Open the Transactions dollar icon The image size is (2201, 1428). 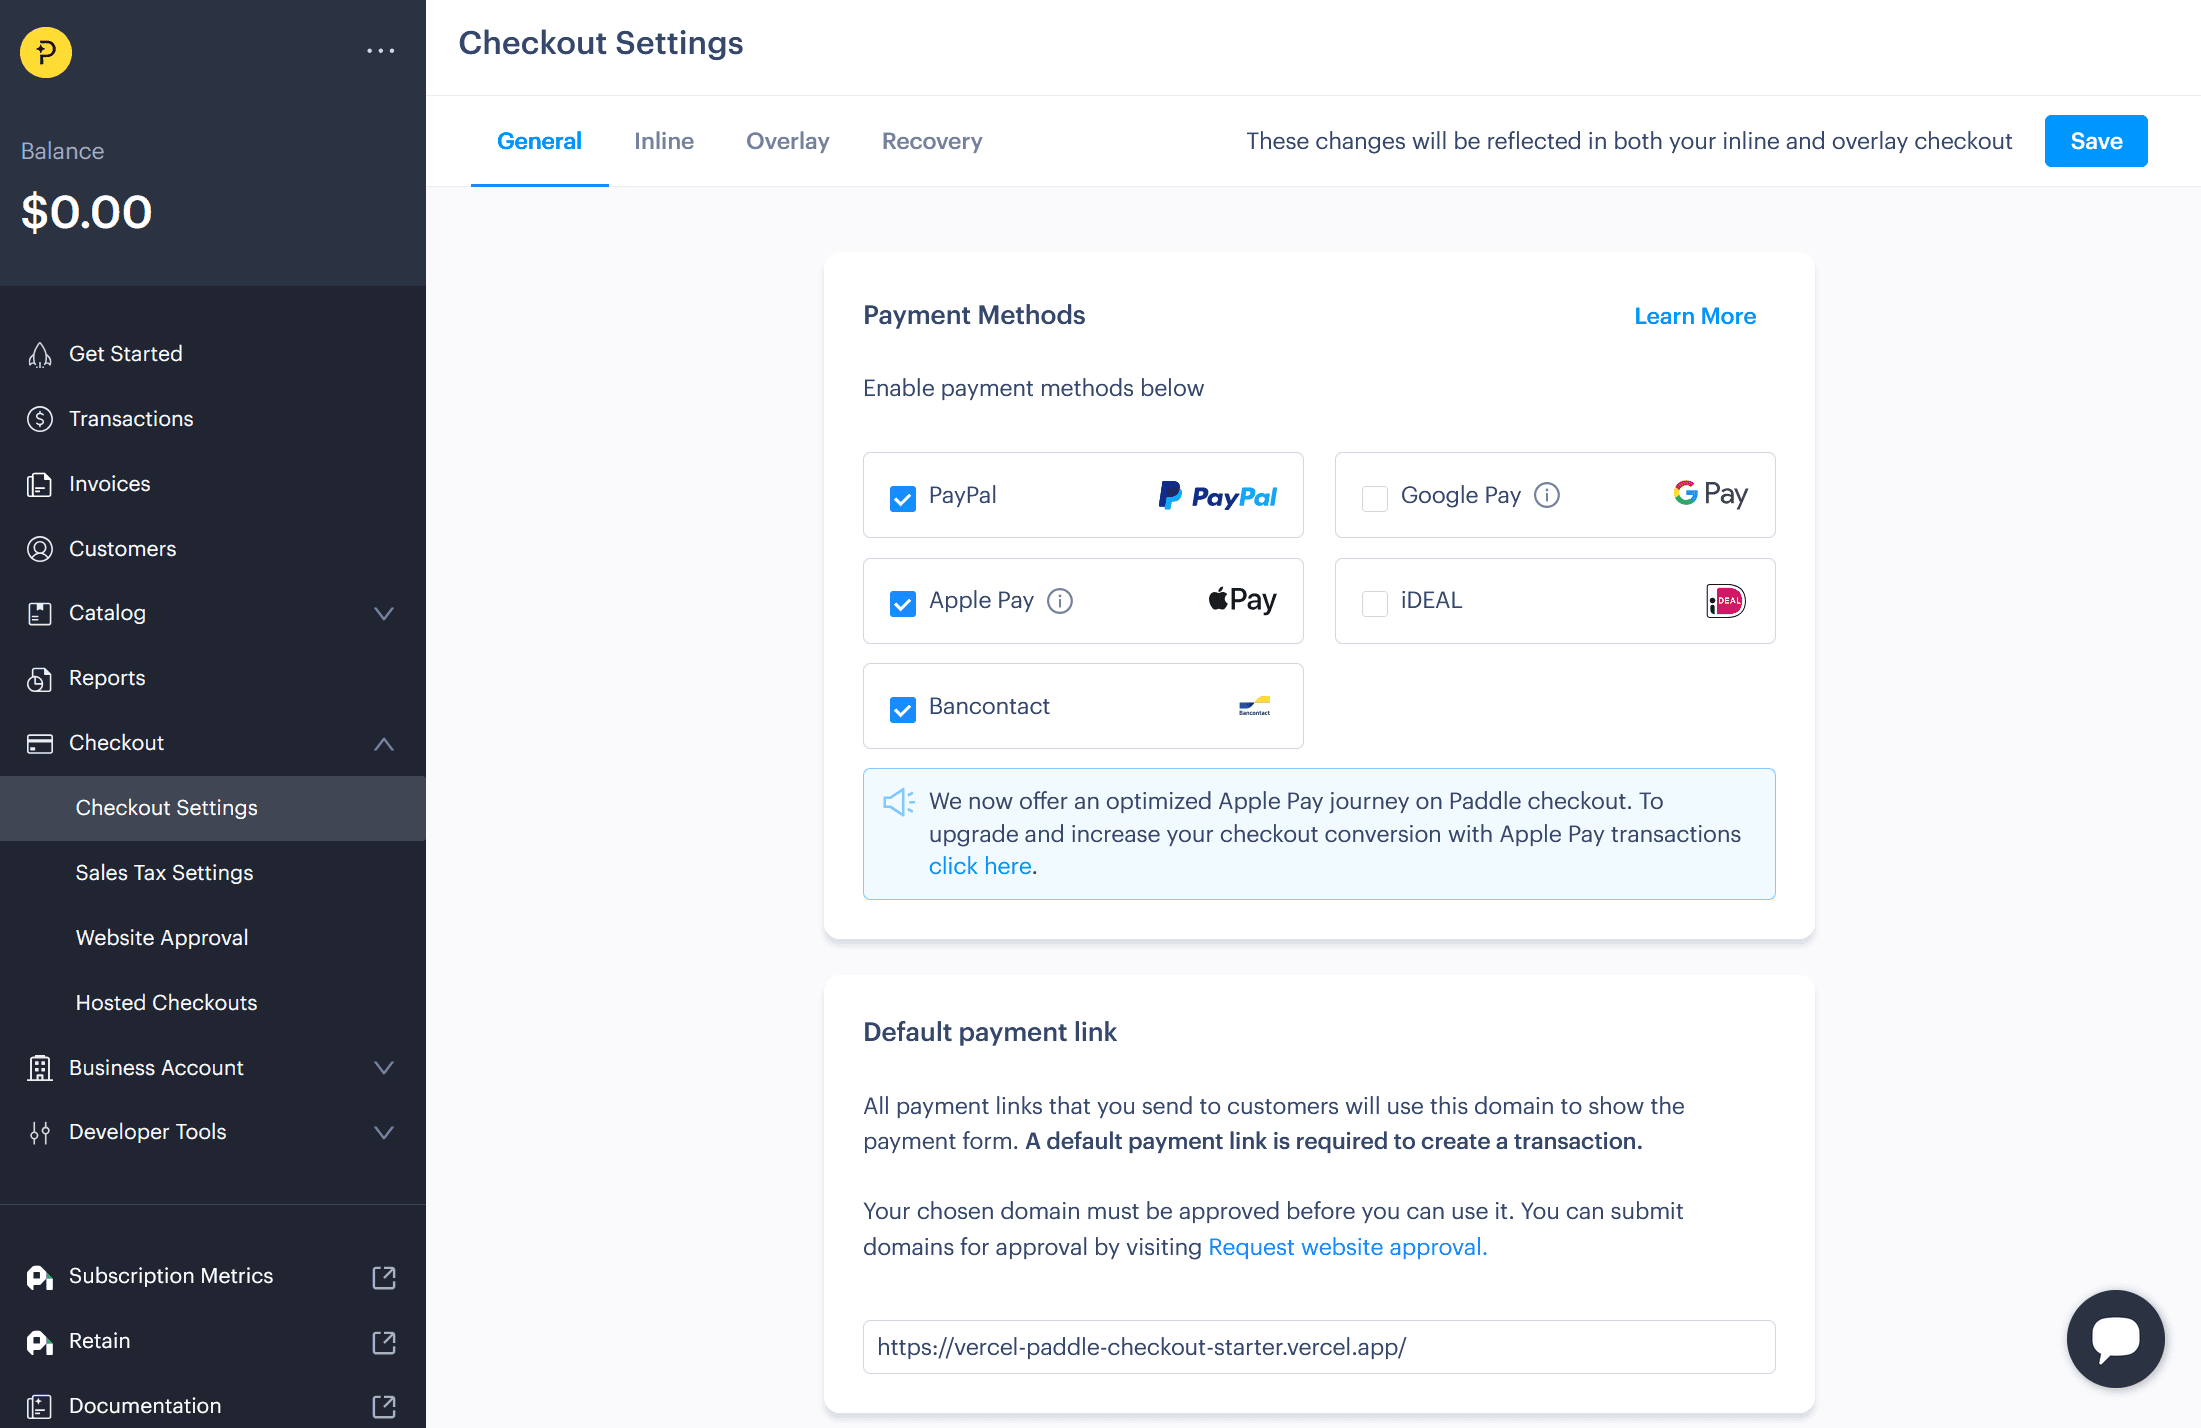click(x=40, y=419)
